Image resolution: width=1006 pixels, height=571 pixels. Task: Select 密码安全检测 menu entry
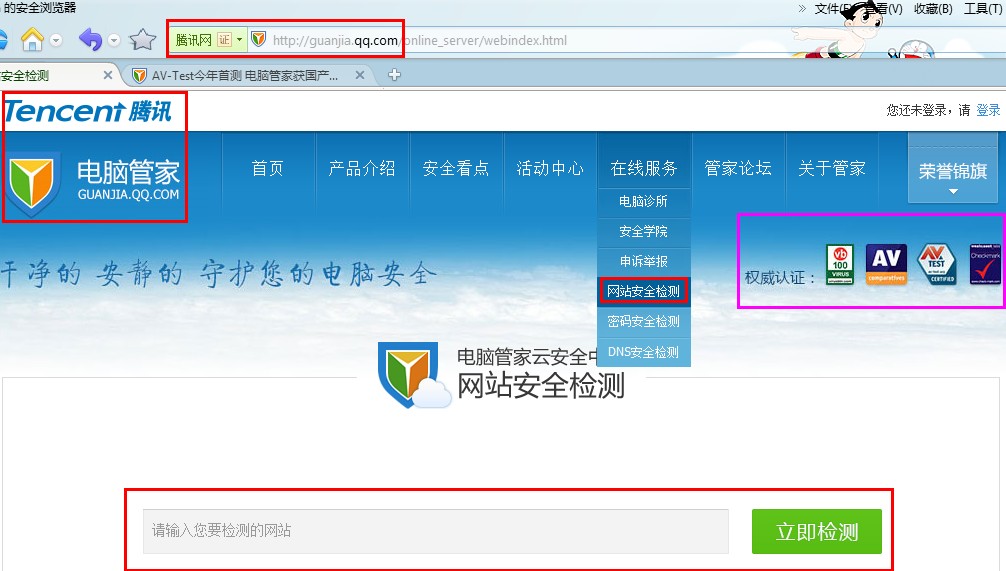[x=644, y=321]
